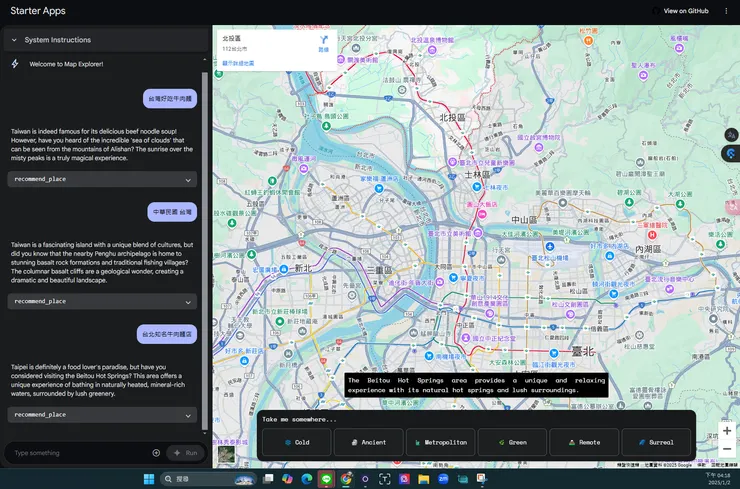Click the Run button

coord(186,453)
